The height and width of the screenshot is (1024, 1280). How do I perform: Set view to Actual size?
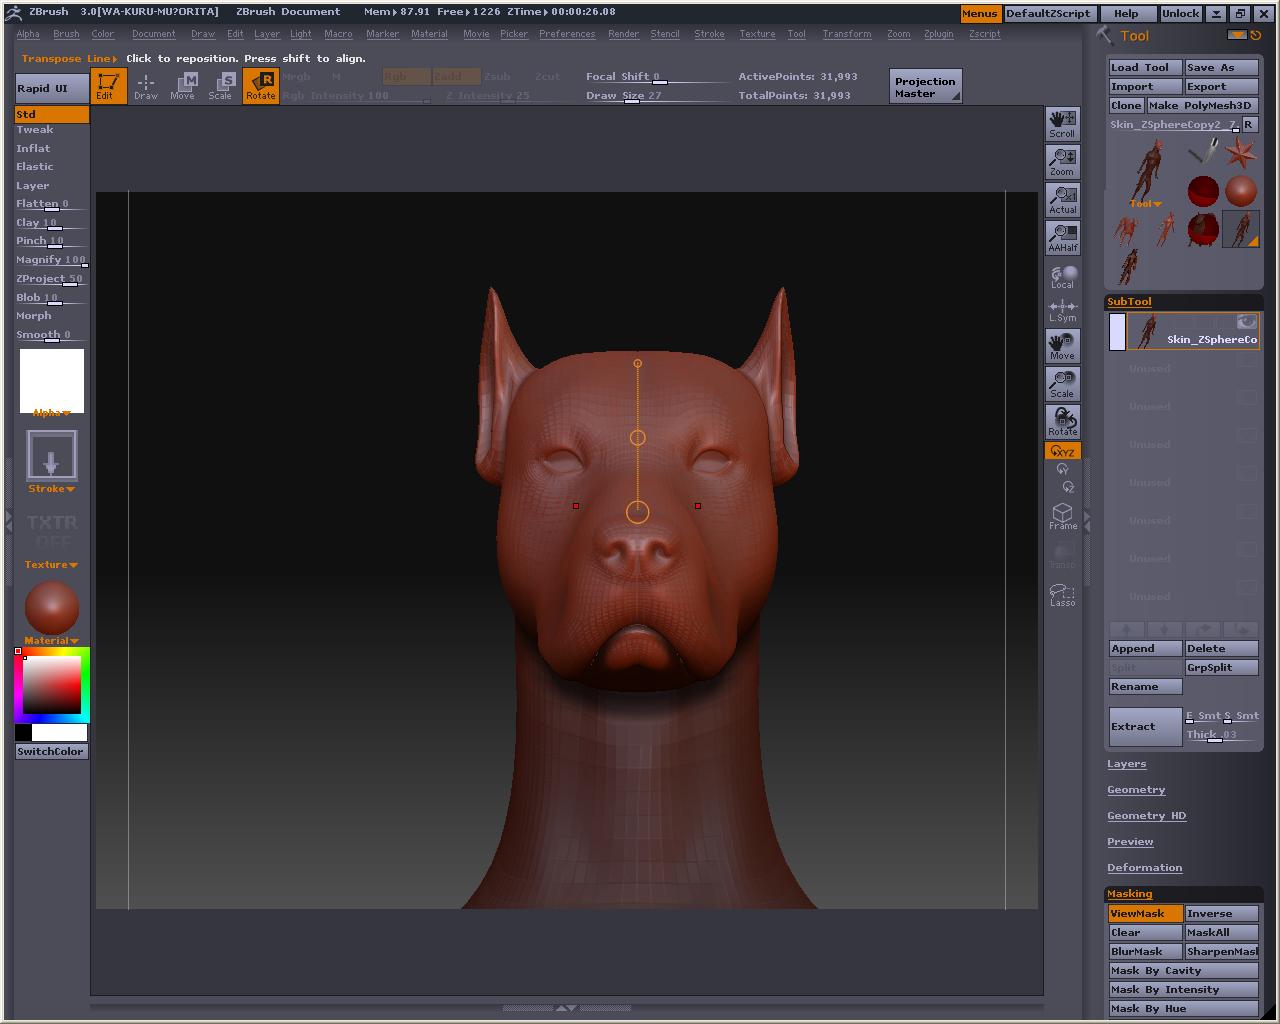[1062, 200]
